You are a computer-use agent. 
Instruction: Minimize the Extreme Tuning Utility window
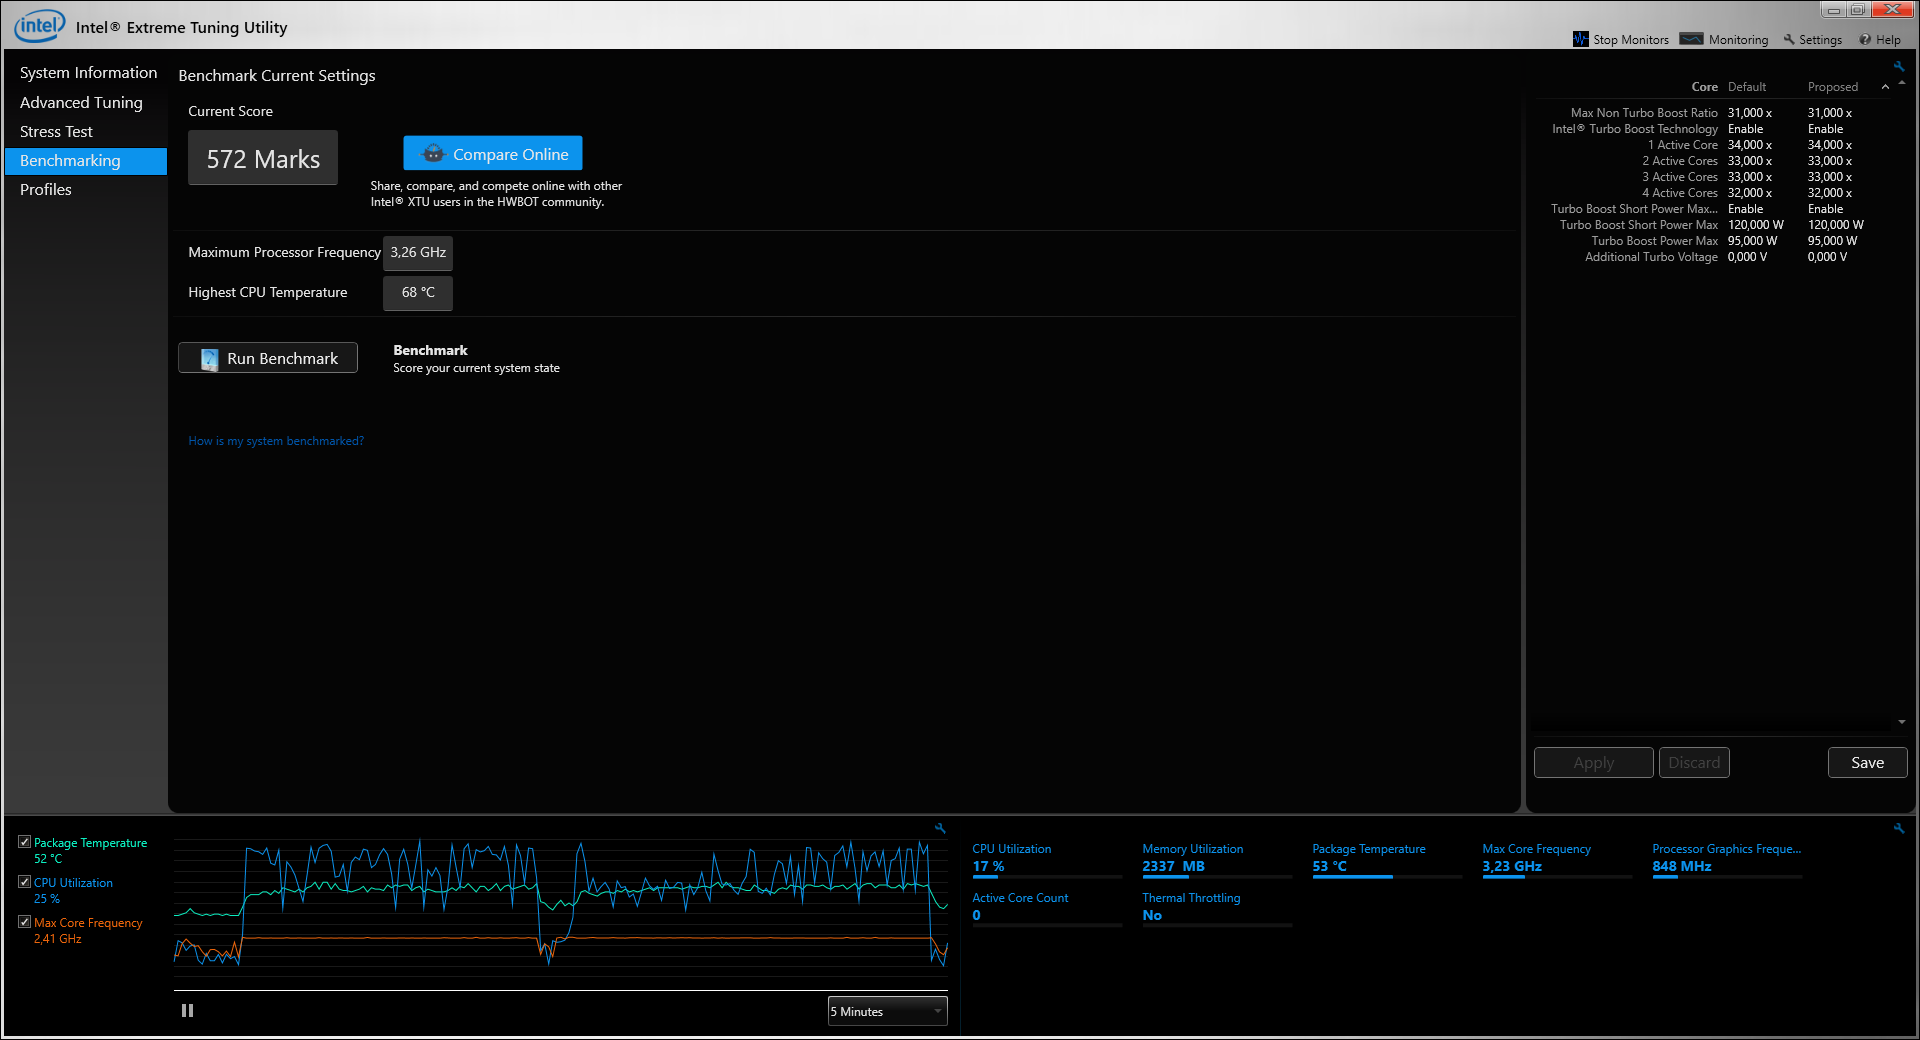point(1833,10)
